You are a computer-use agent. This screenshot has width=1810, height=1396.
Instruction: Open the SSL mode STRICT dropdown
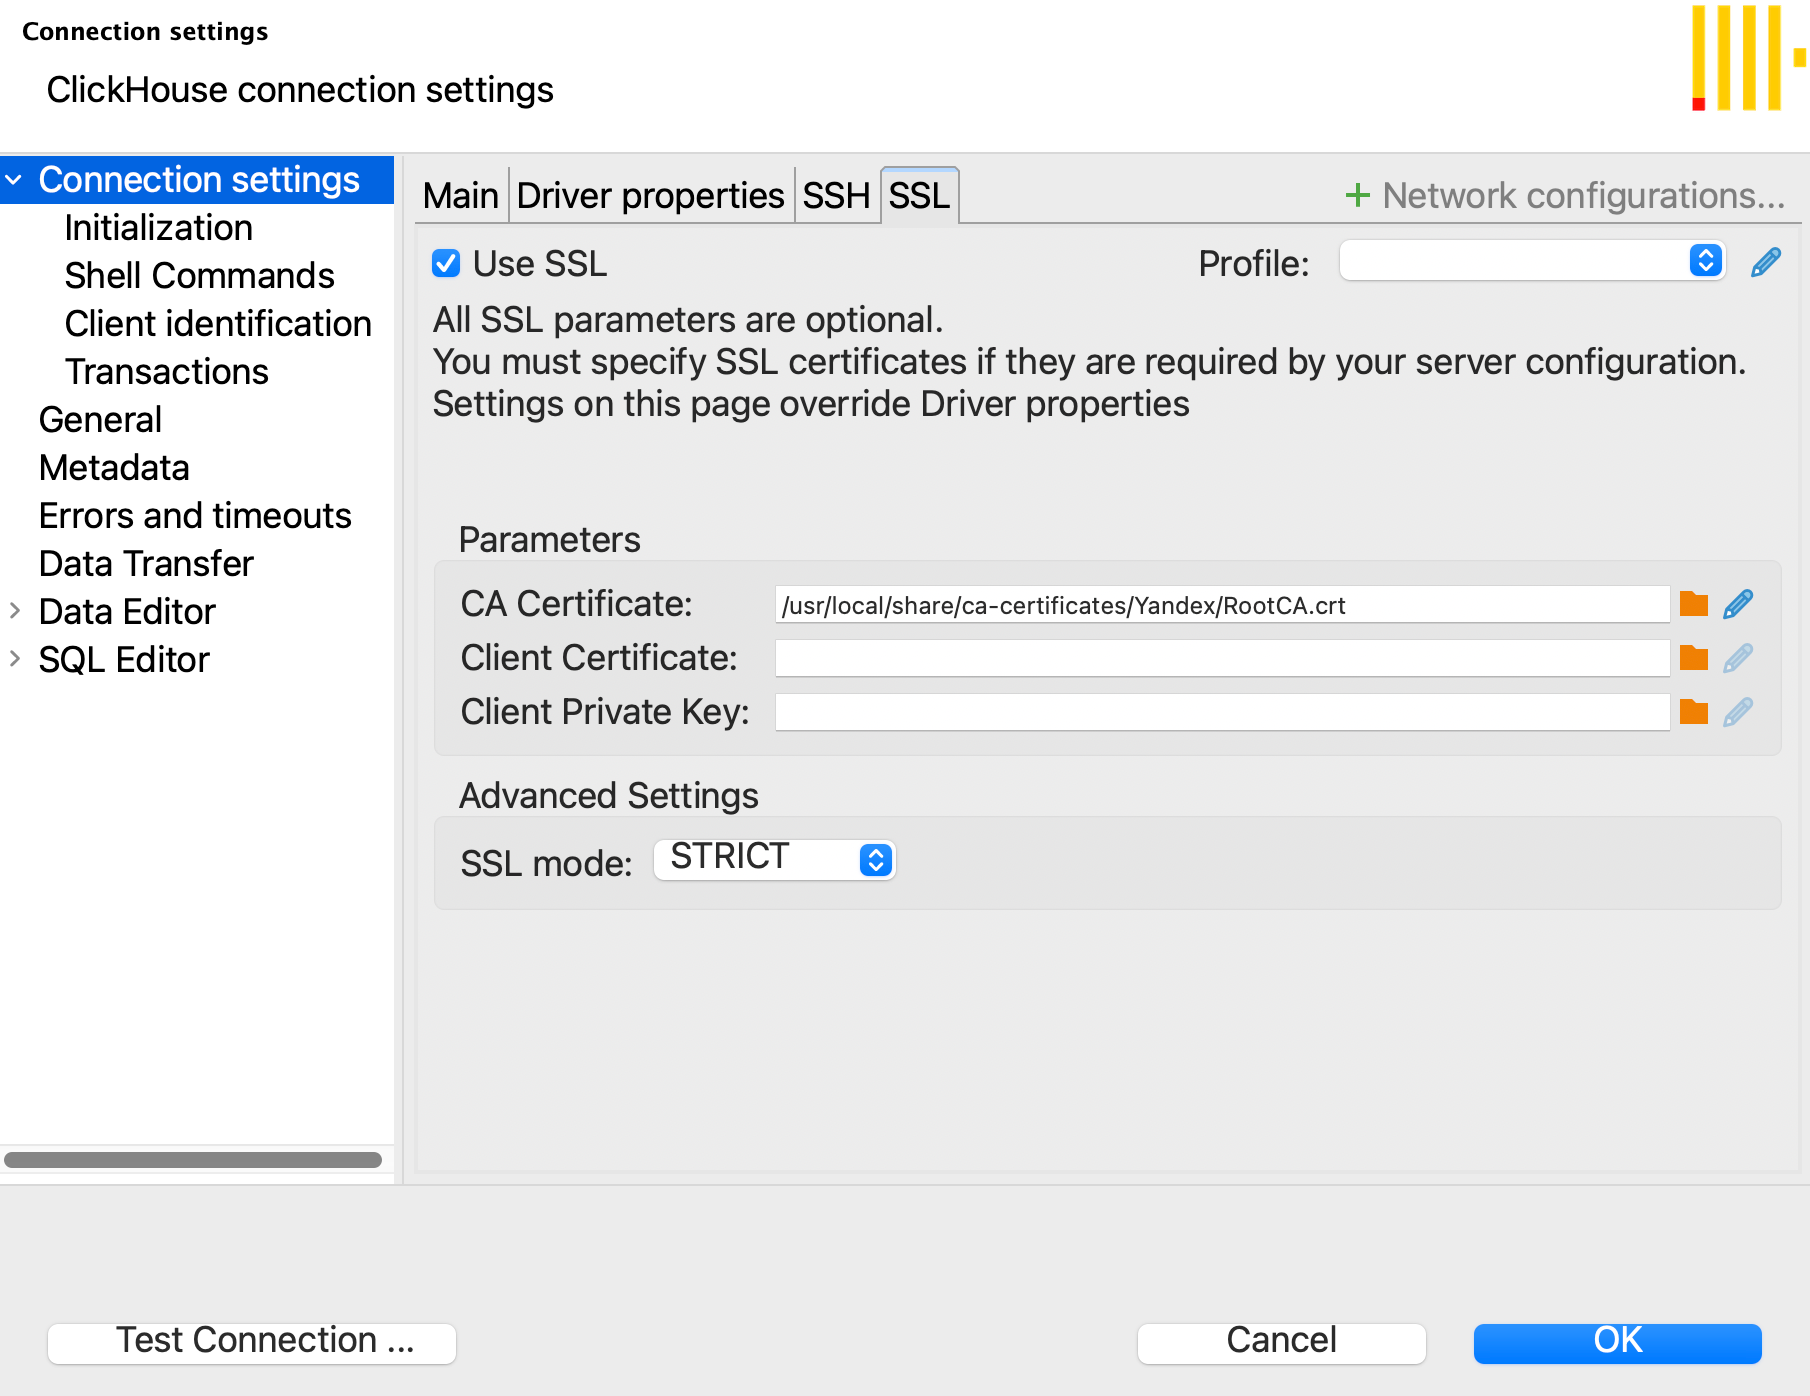tap(775, 859)
